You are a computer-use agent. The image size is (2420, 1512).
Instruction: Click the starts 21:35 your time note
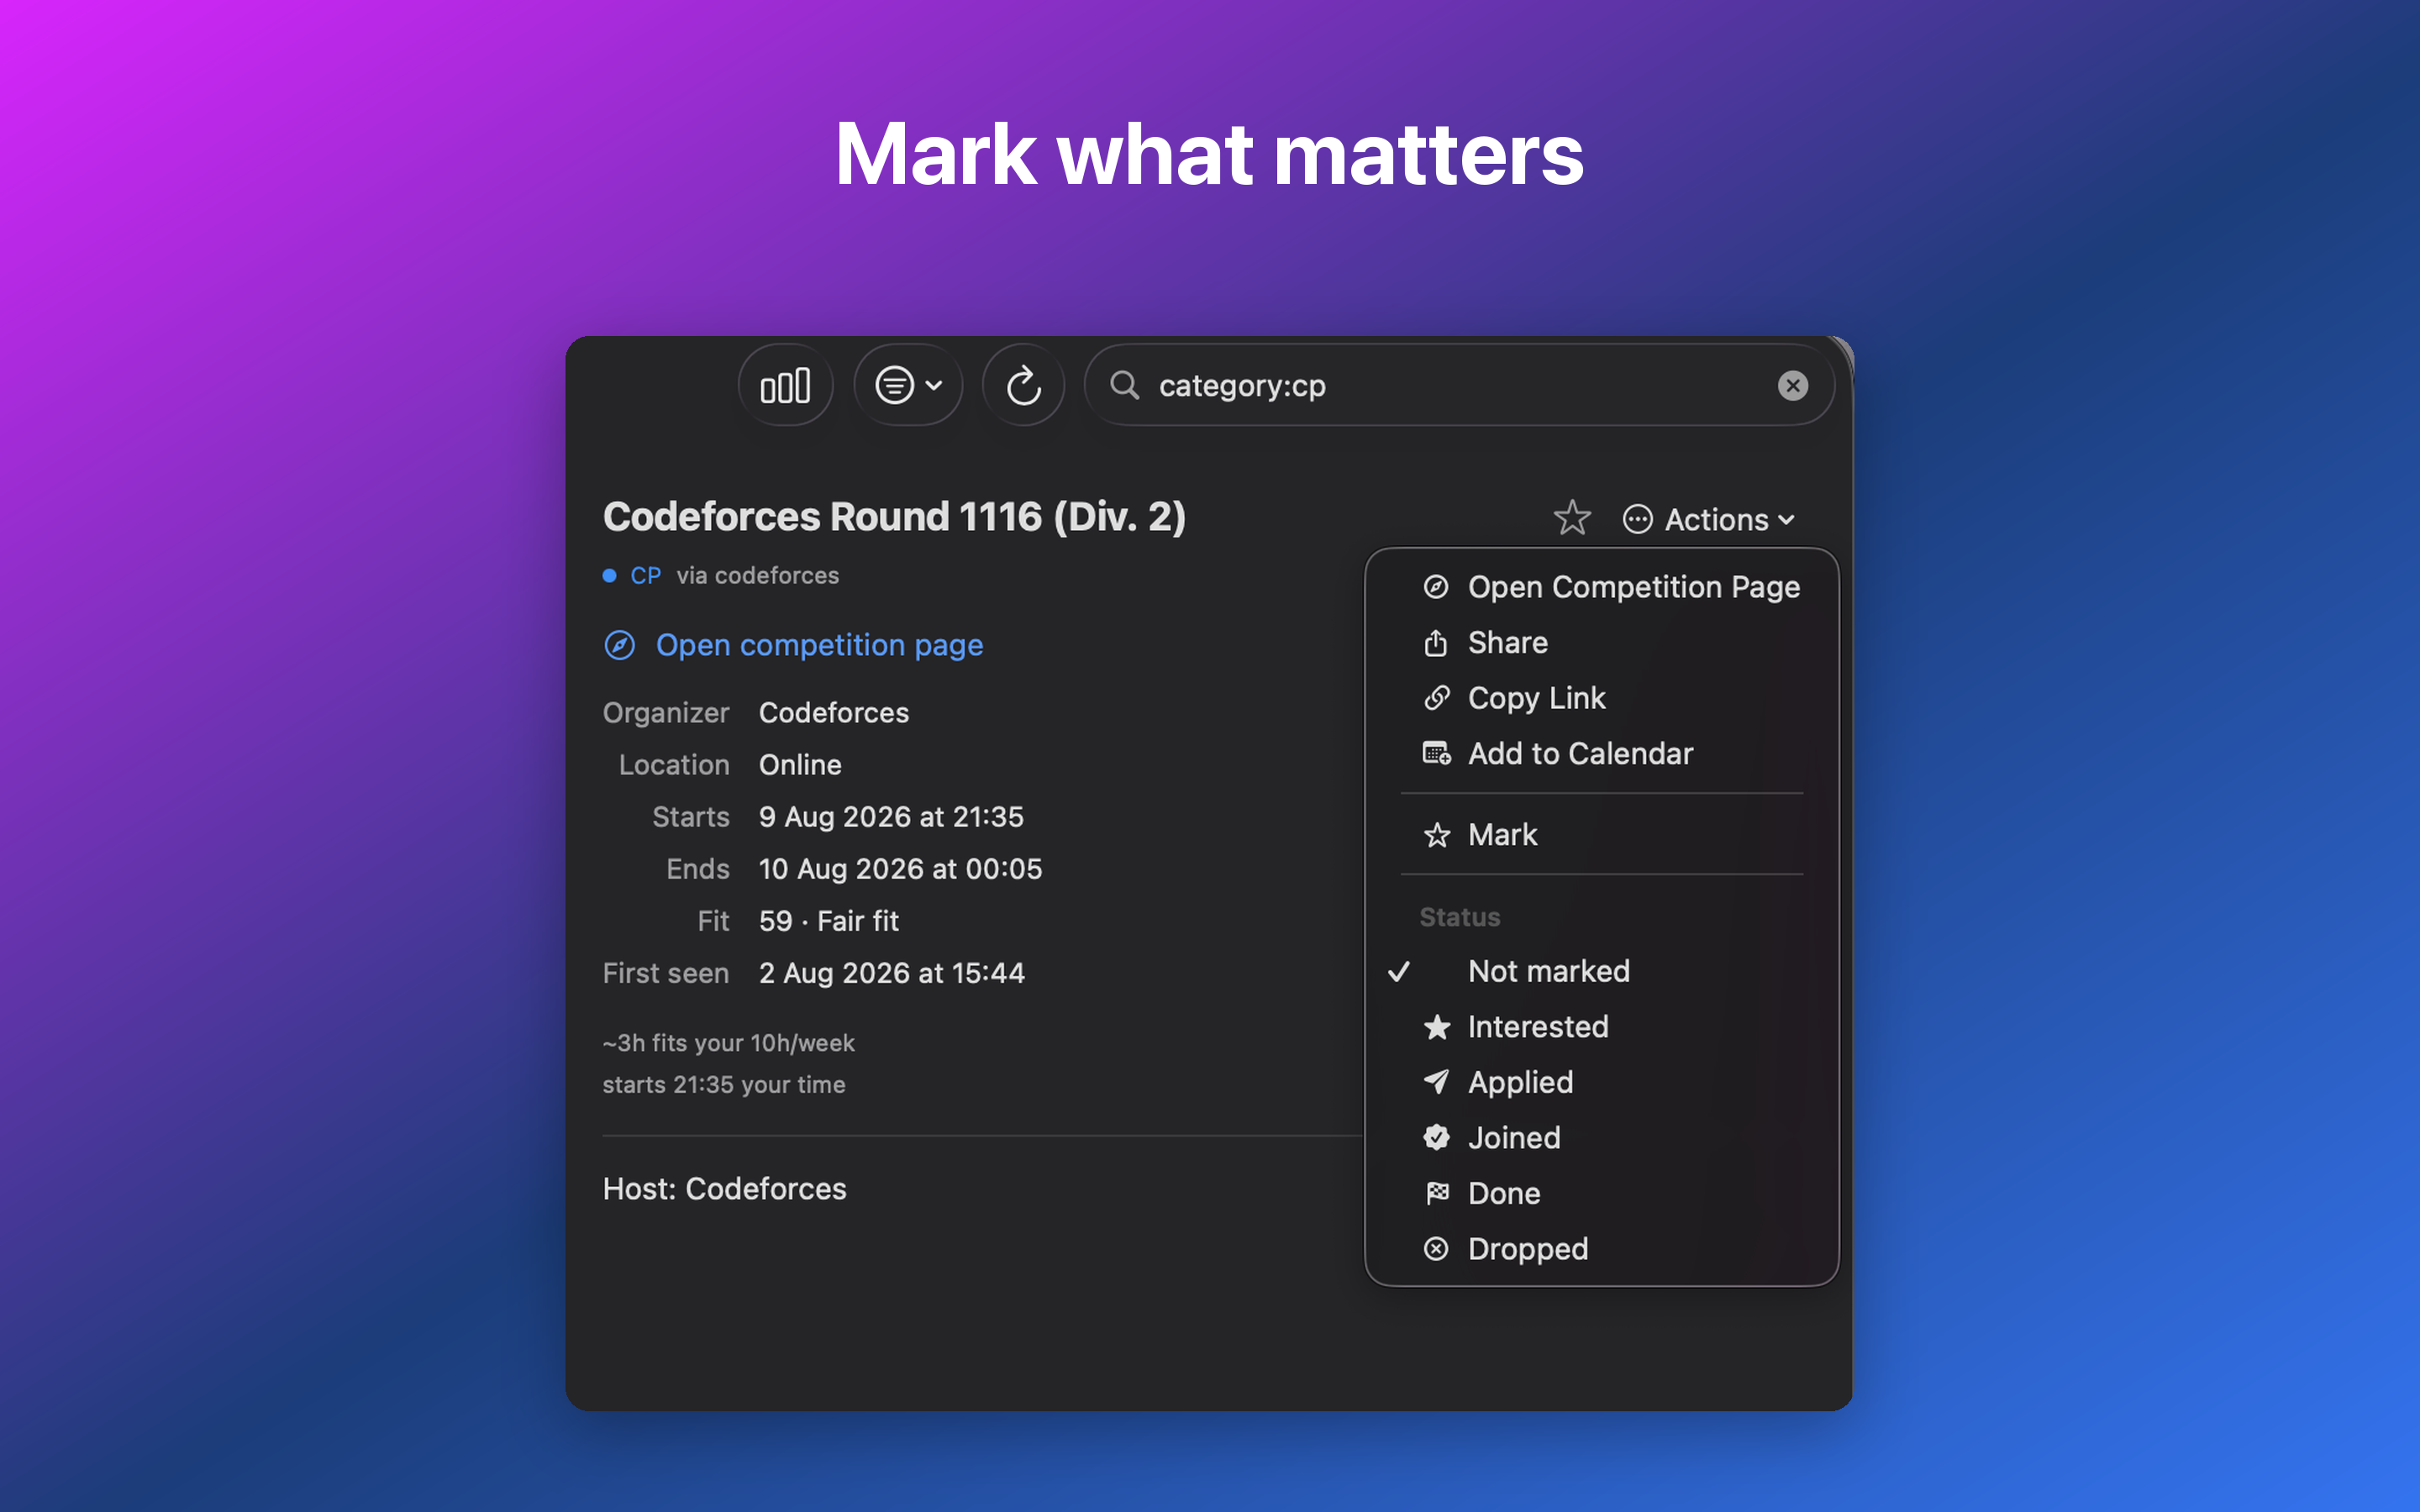pos(724,1085)
